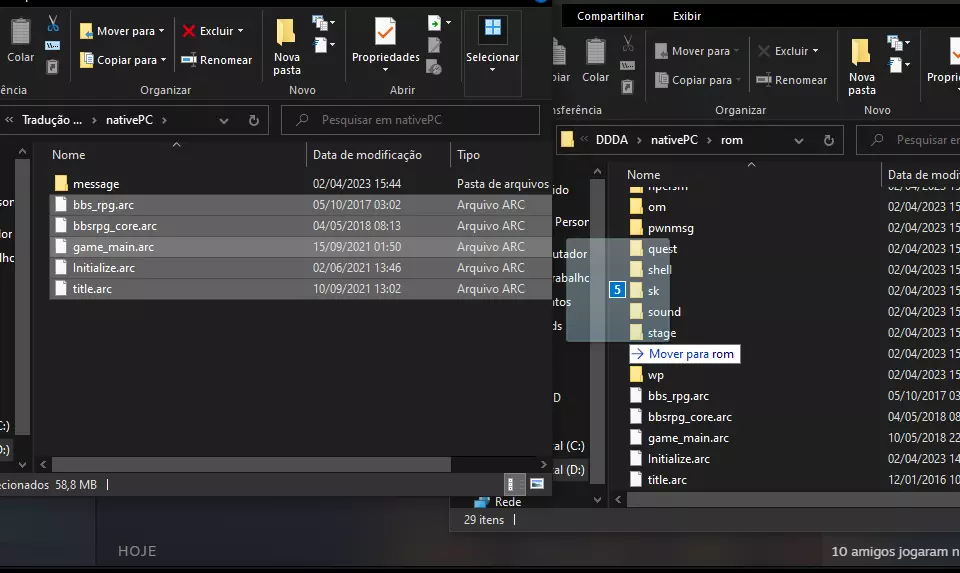Screen dimensions: 960x573
Task: Refresh the rom window address bar
Action: 828,141
